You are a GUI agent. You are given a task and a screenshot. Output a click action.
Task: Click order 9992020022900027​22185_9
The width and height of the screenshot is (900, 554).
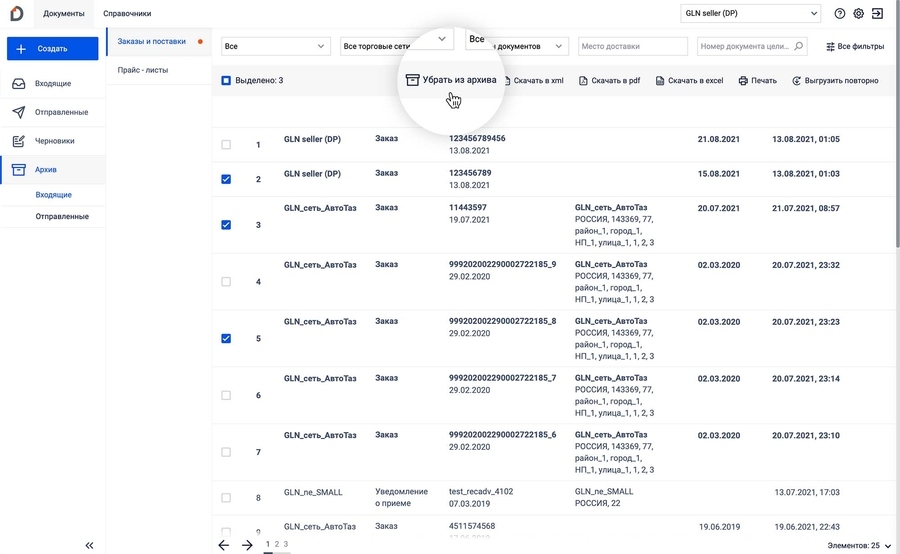pos(502,264)
